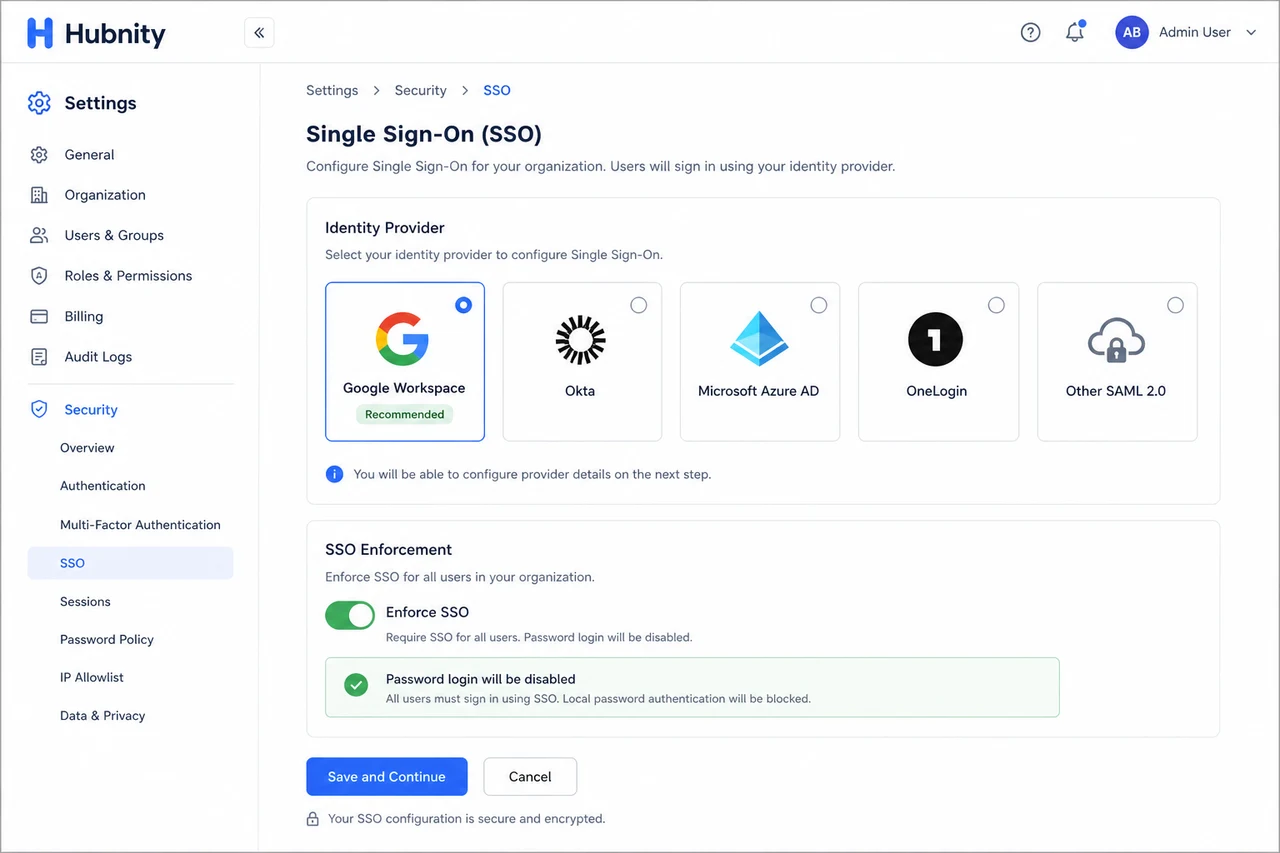
Task: Click the blue info icon below the providers
Action: point(335,474)
